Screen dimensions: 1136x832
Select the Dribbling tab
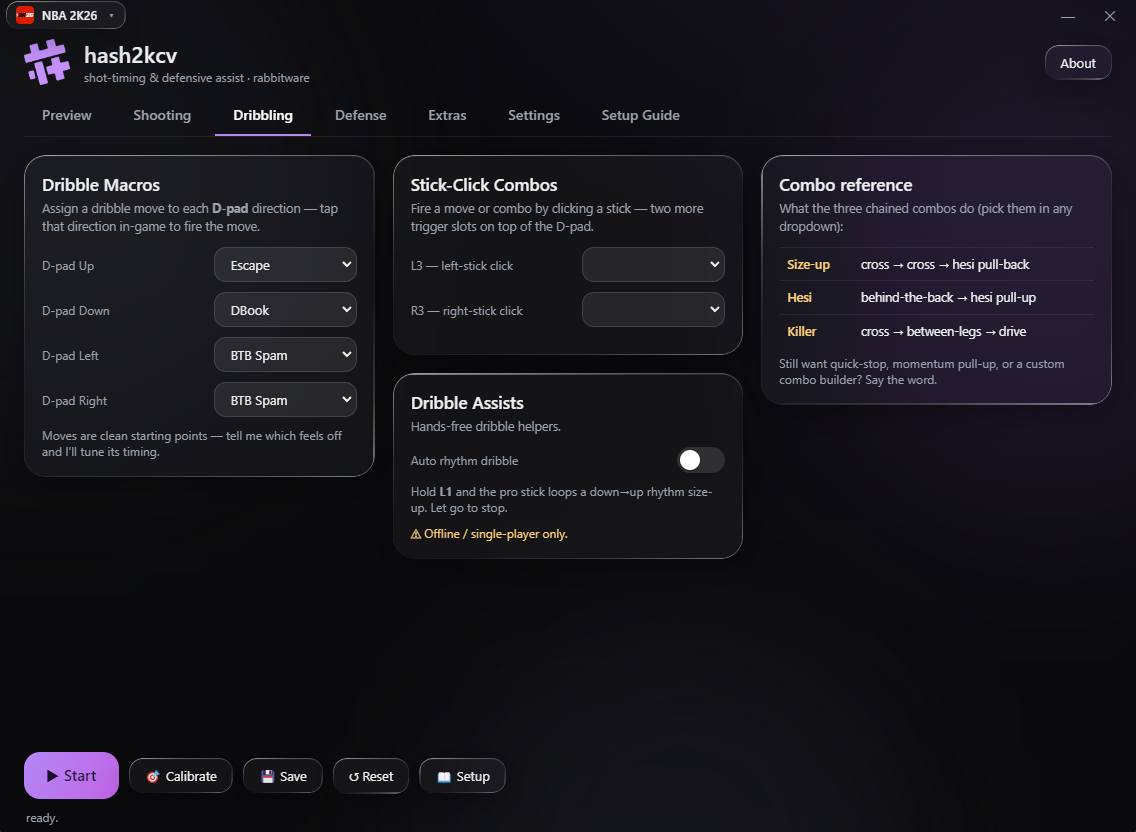(x=263, y=115)
